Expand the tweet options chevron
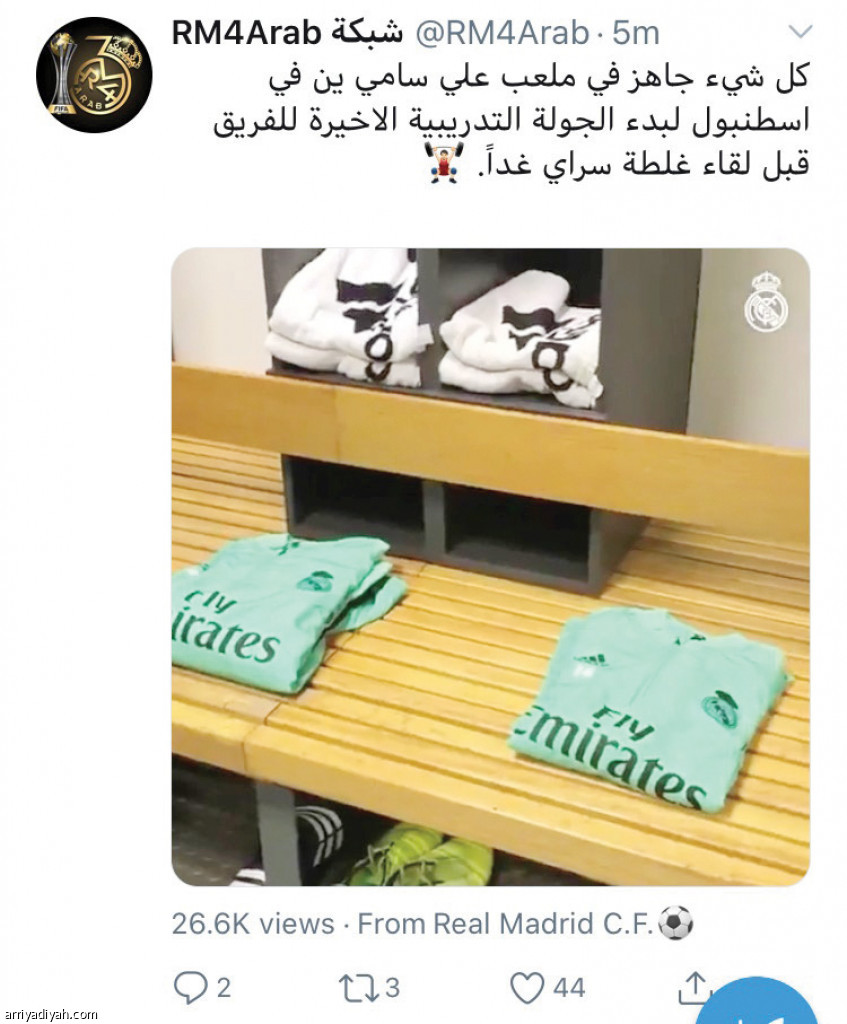 (x=801, y=31)
